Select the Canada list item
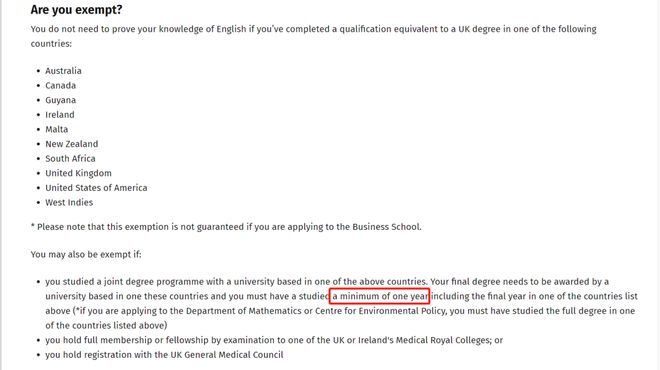Screen dimensions: 660x370 61,85
